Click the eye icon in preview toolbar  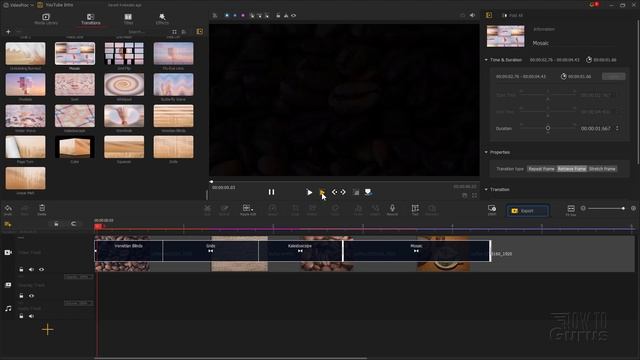click(x=293, y=16)
